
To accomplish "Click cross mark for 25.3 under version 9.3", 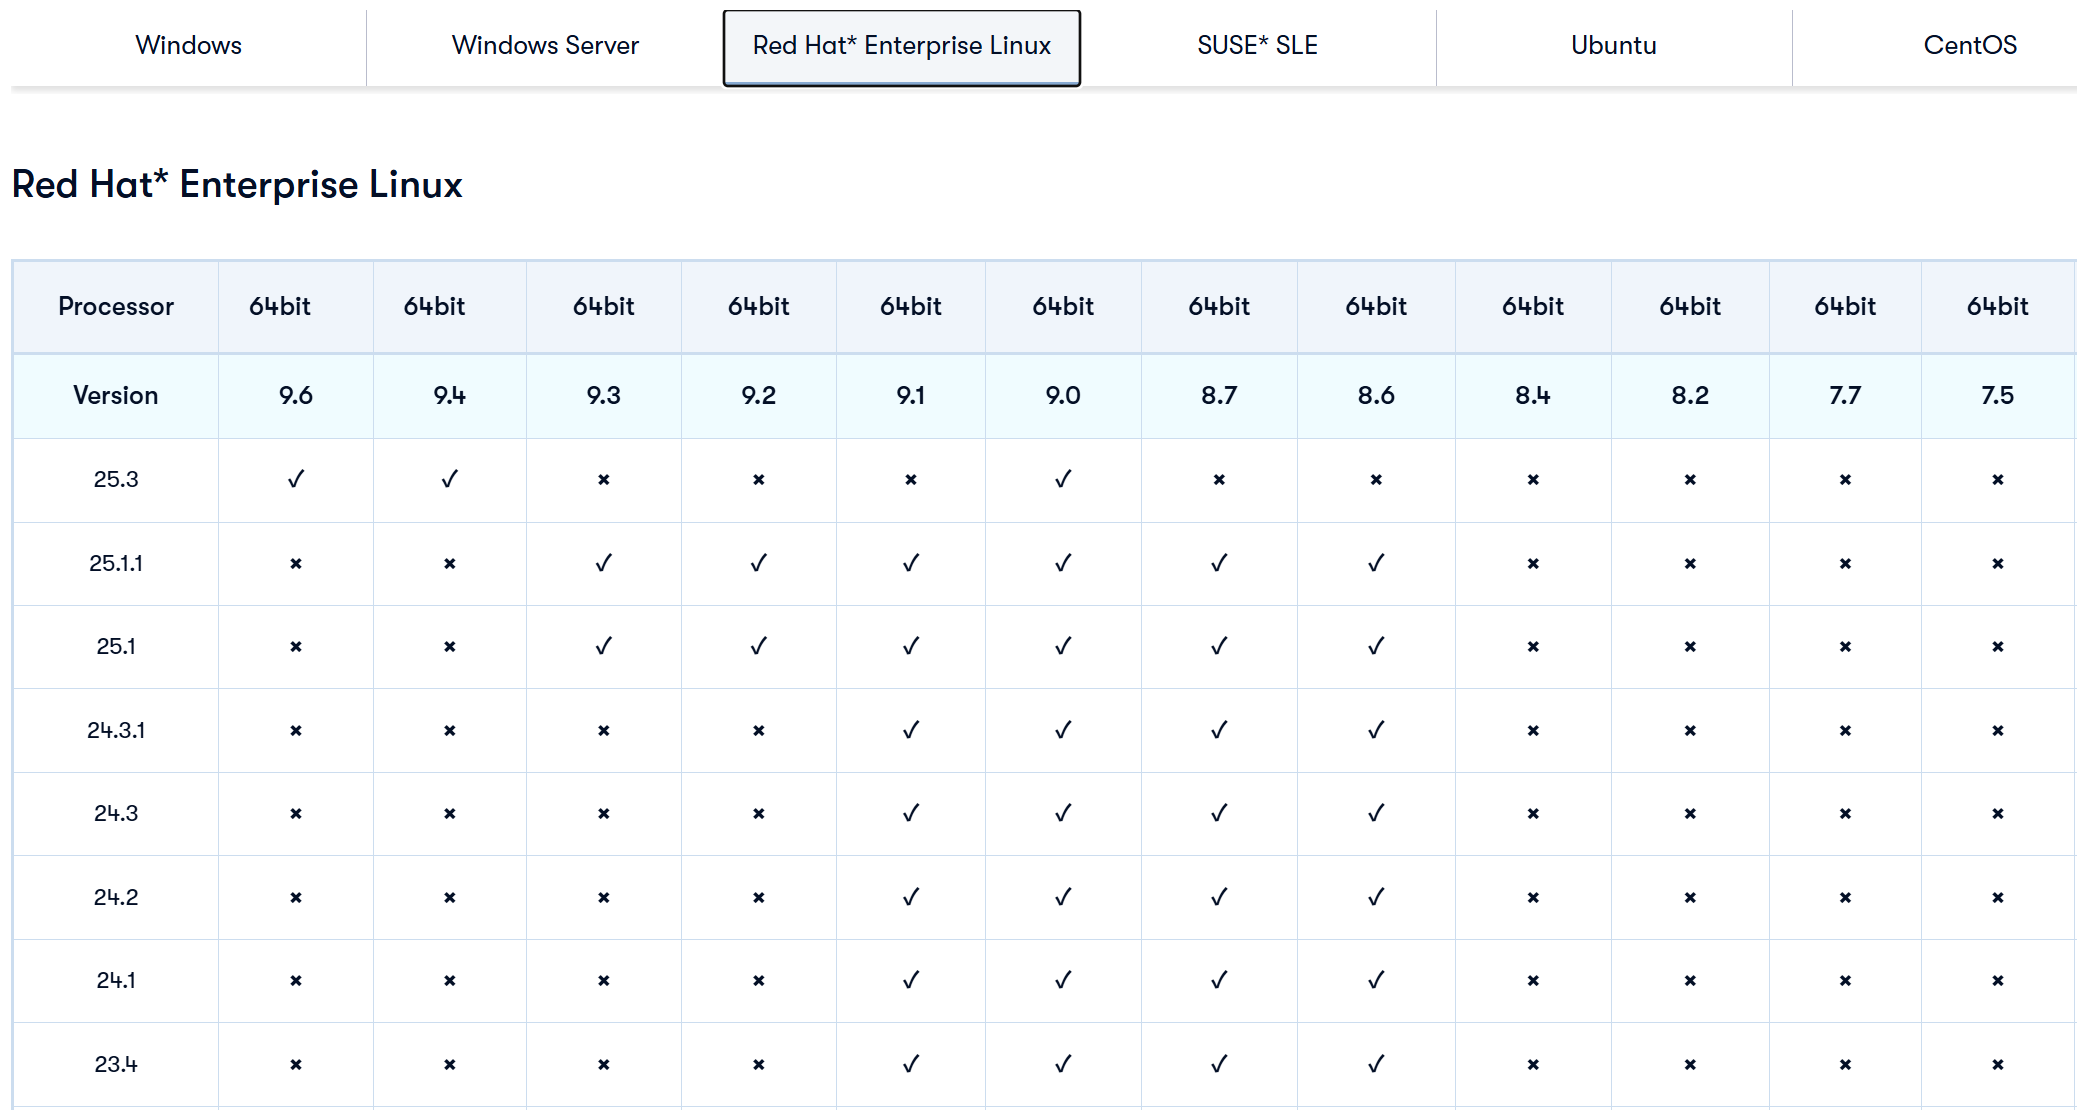I will pyautogui.click(x=603, y=480).
